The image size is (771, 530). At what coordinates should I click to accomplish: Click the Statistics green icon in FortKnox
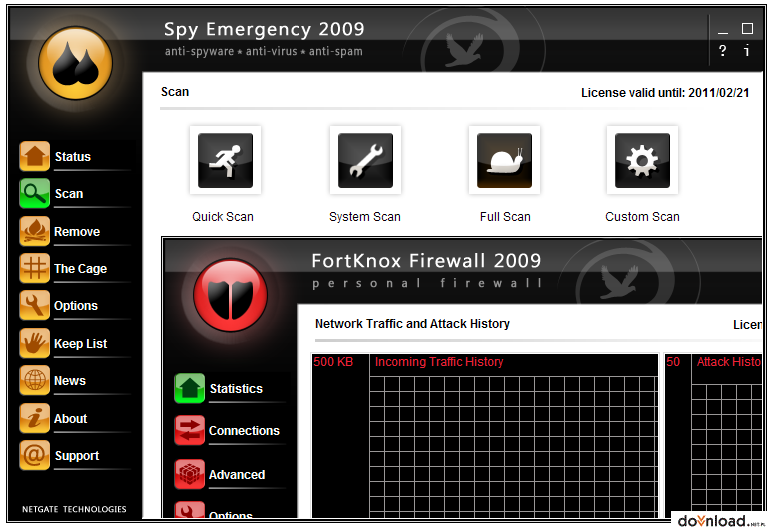pyautogui.click(x=189, y=388)
